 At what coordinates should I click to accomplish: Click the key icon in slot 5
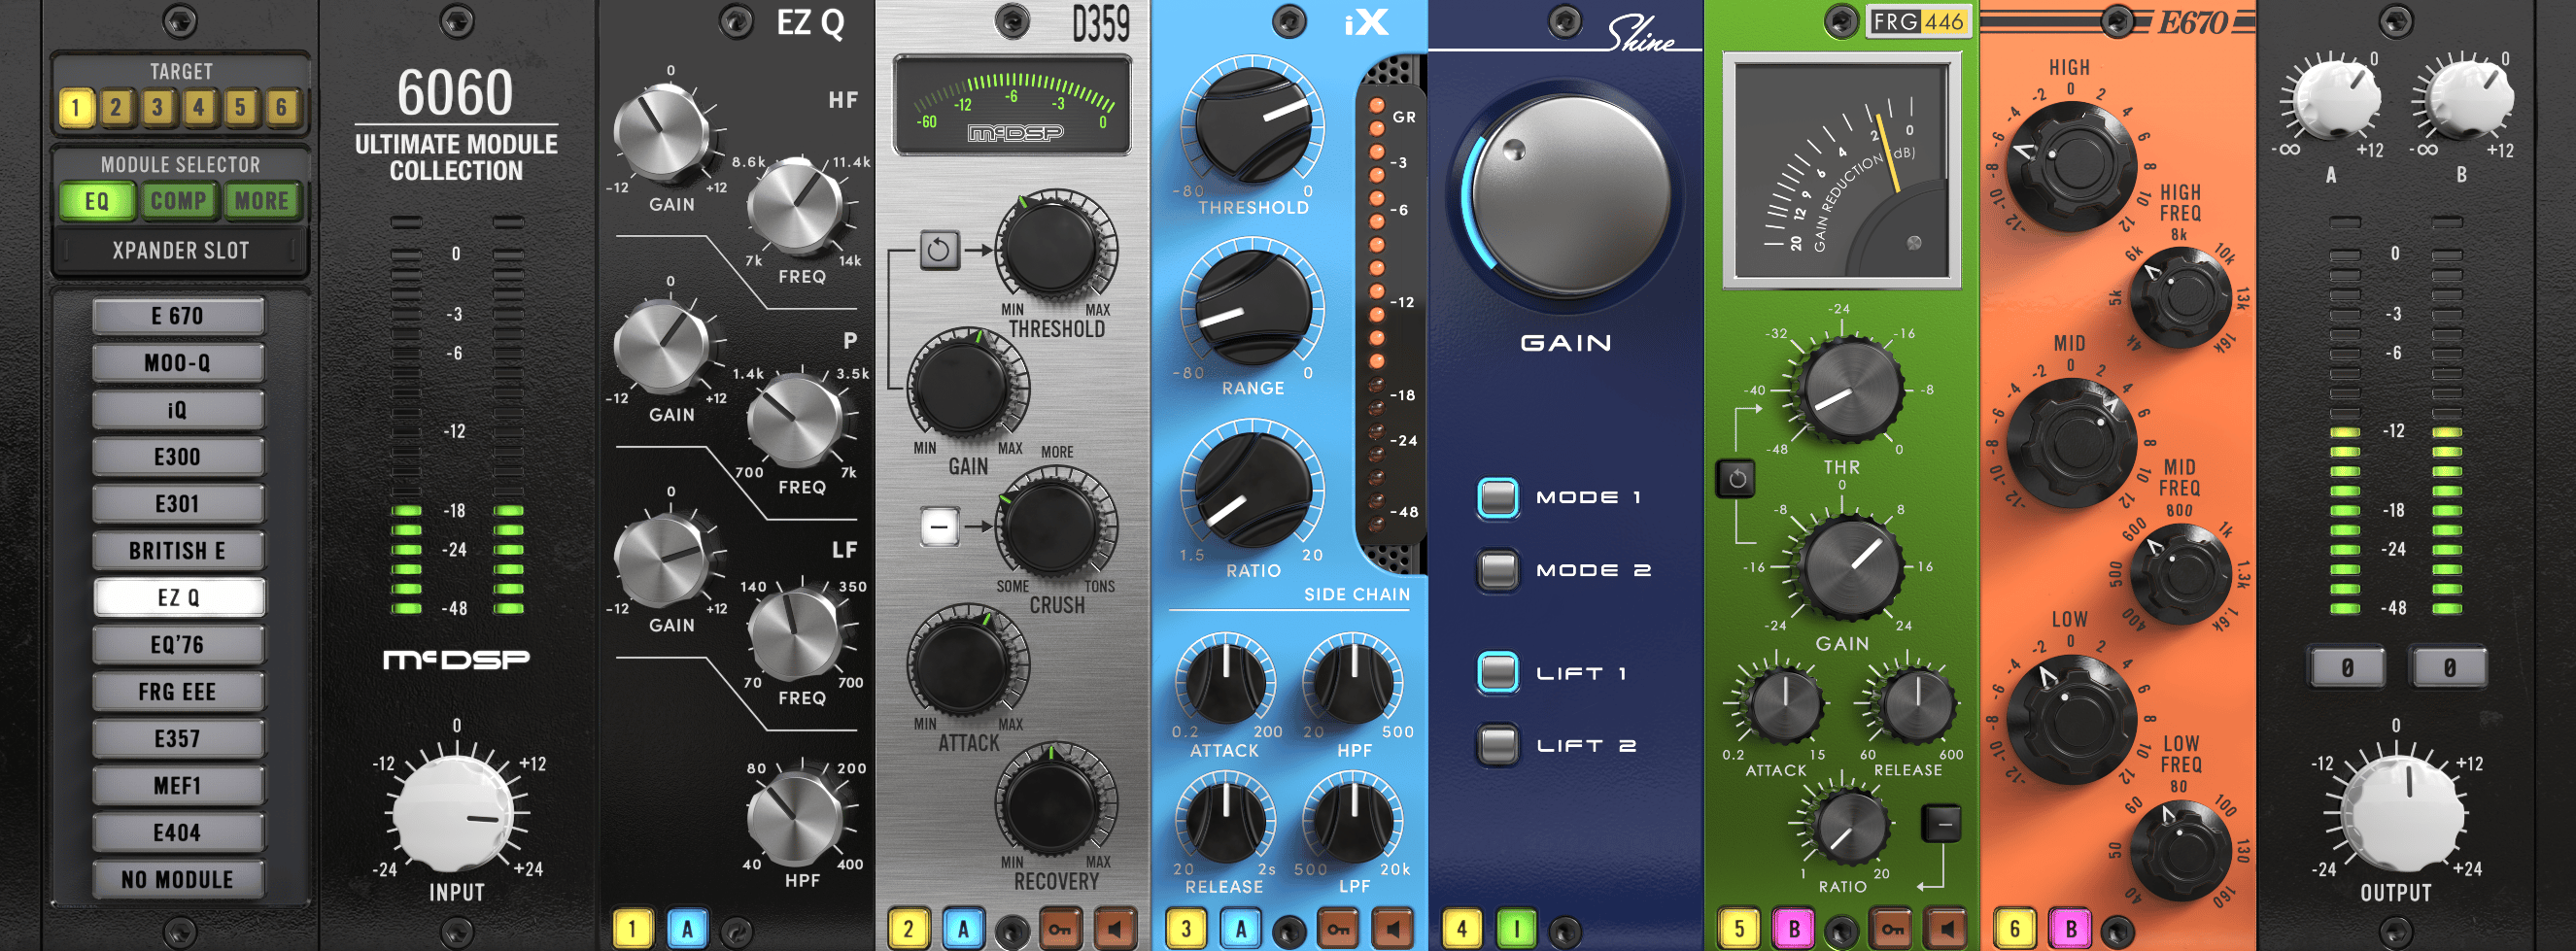pyautogui.click(x=1892, y=929)
